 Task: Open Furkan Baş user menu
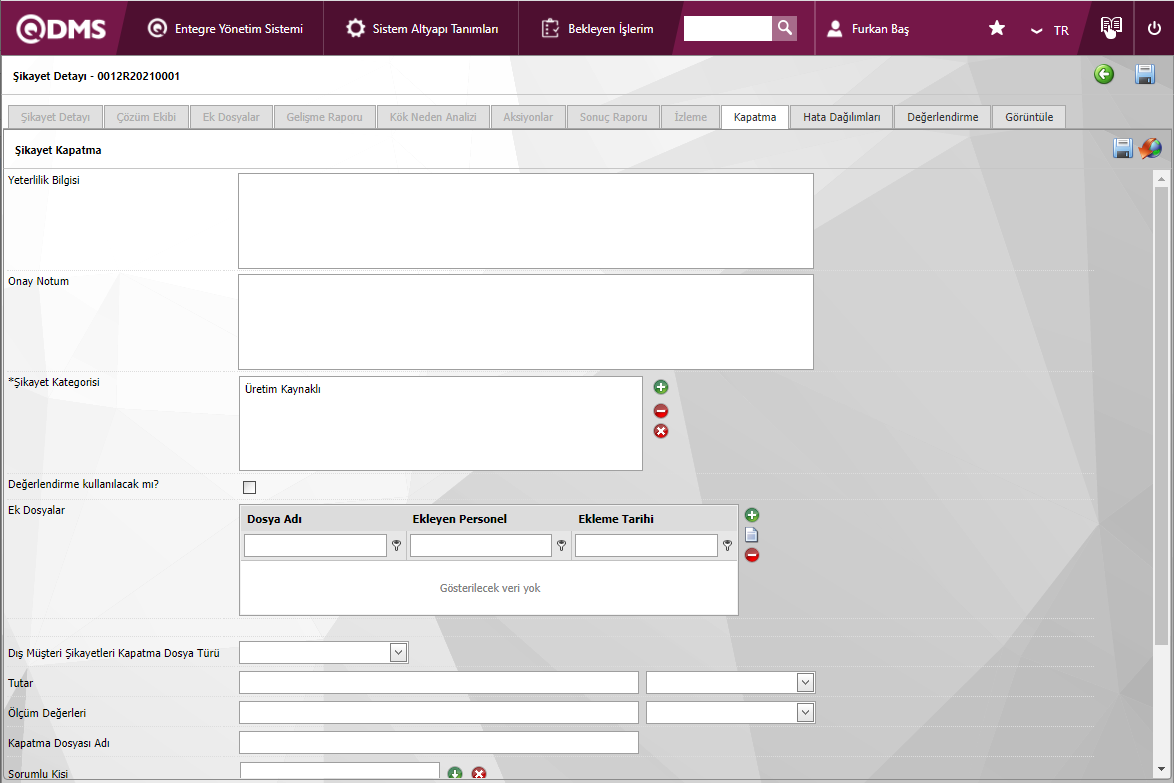coord(867,28)
